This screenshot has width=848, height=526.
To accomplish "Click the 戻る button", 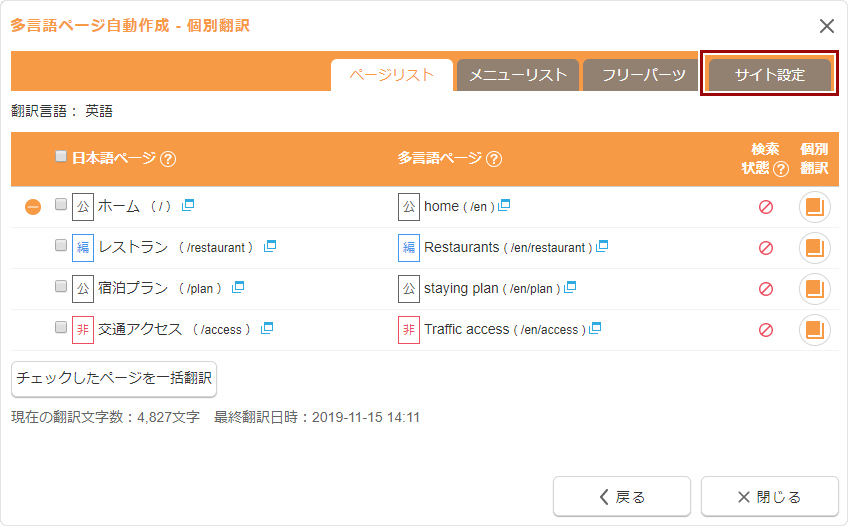I will 622,497.
